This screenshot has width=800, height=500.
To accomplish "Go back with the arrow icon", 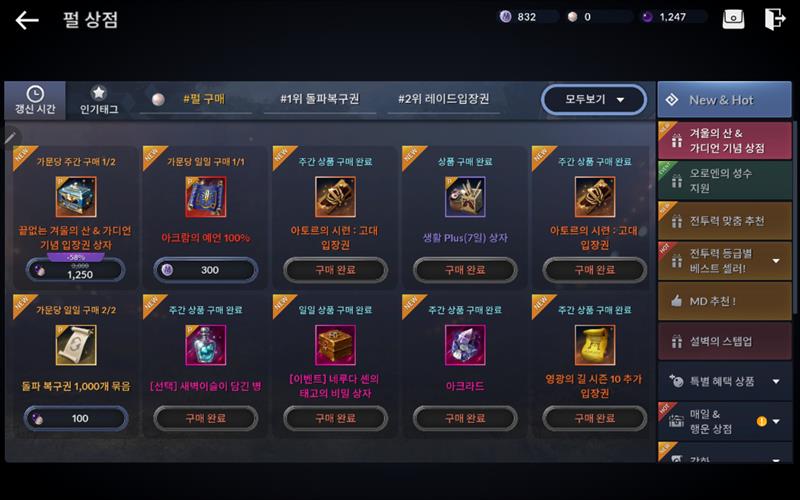I will pos(27,20).
